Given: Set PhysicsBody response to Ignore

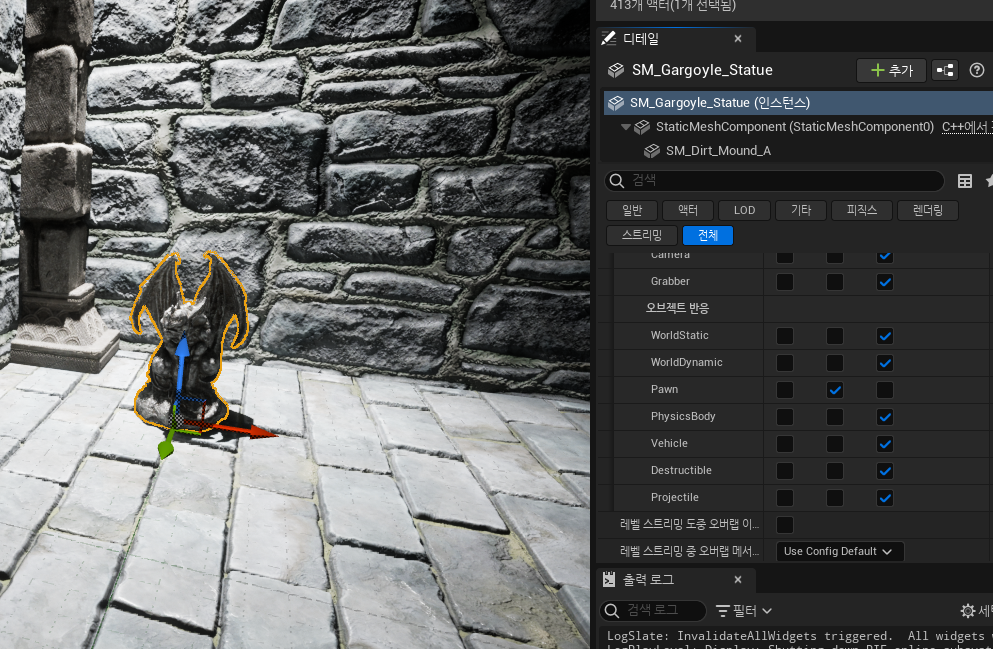Looking at the screenshot, I should [785, 417].
